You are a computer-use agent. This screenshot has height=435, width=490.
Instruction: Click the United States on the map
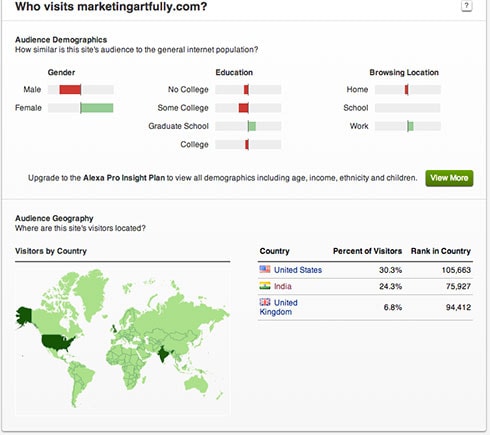click(x=58, y=343)
